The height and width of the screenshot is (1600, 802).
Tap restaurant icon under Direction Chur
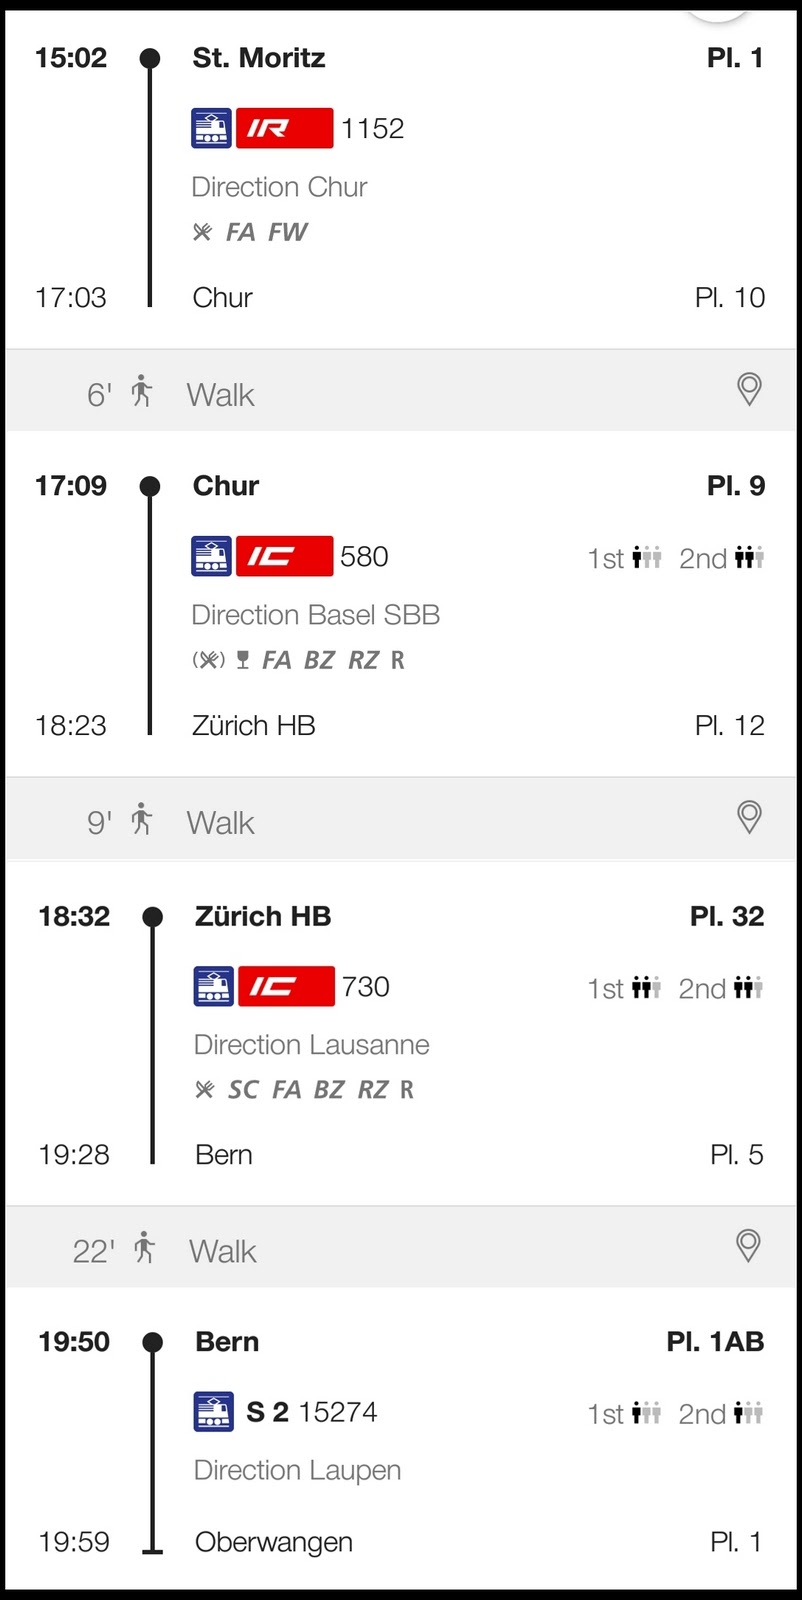[203, 232]
